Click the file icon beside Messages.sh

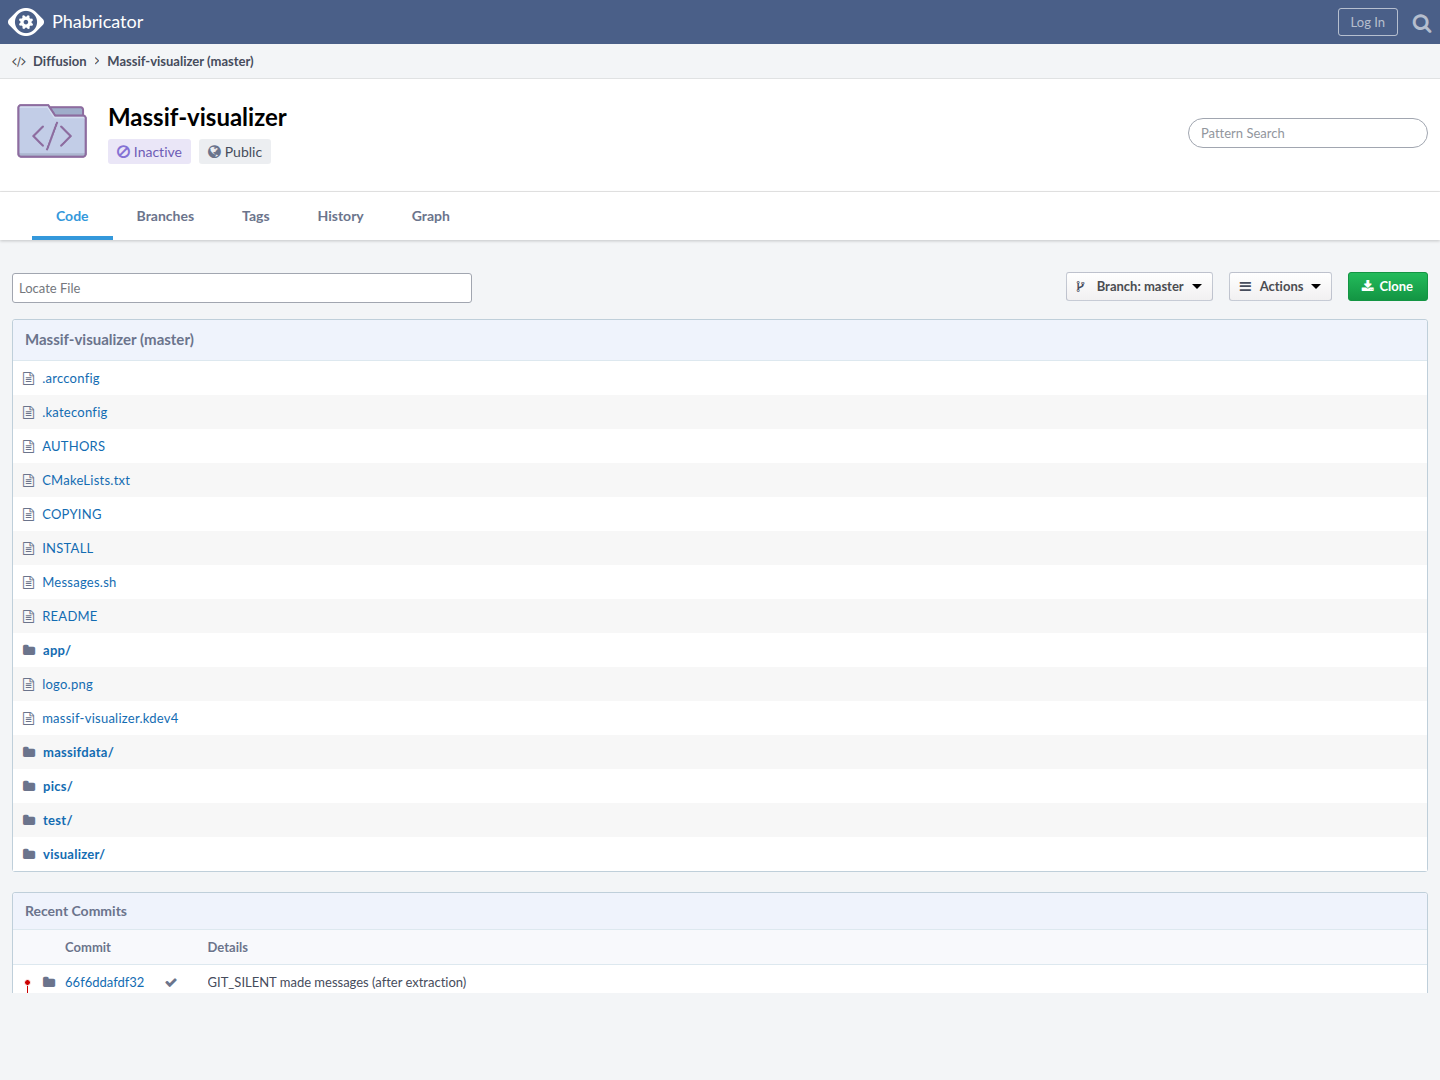coord(29,583)
